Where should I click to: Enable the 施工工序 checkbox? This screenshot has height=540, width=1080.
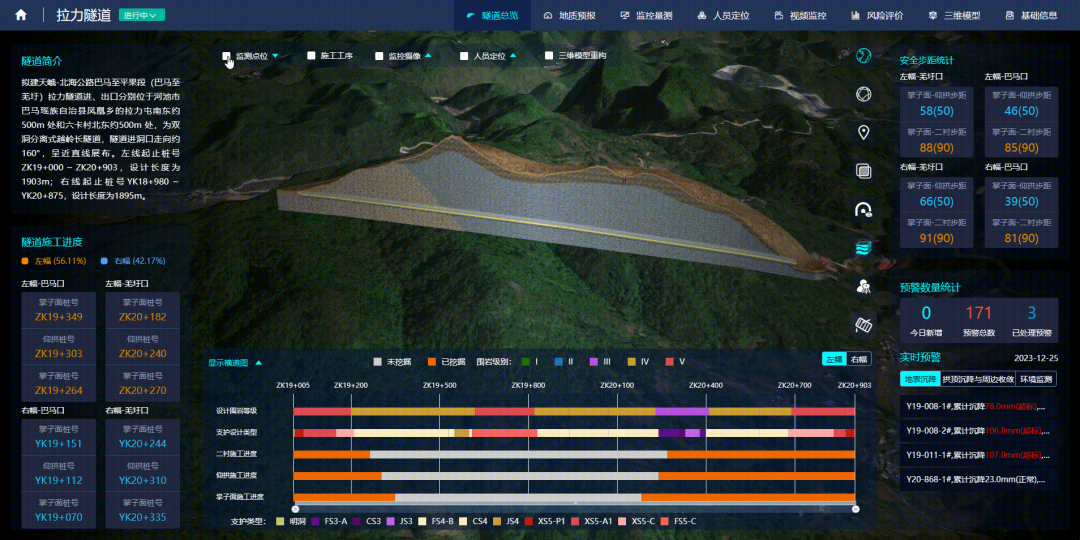pos(312,56)
